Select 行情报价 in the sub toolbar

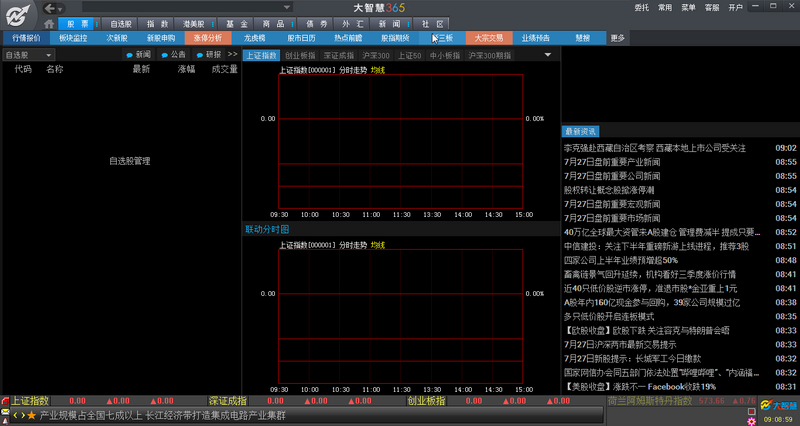pyautogui.click(x=27, y=38)
